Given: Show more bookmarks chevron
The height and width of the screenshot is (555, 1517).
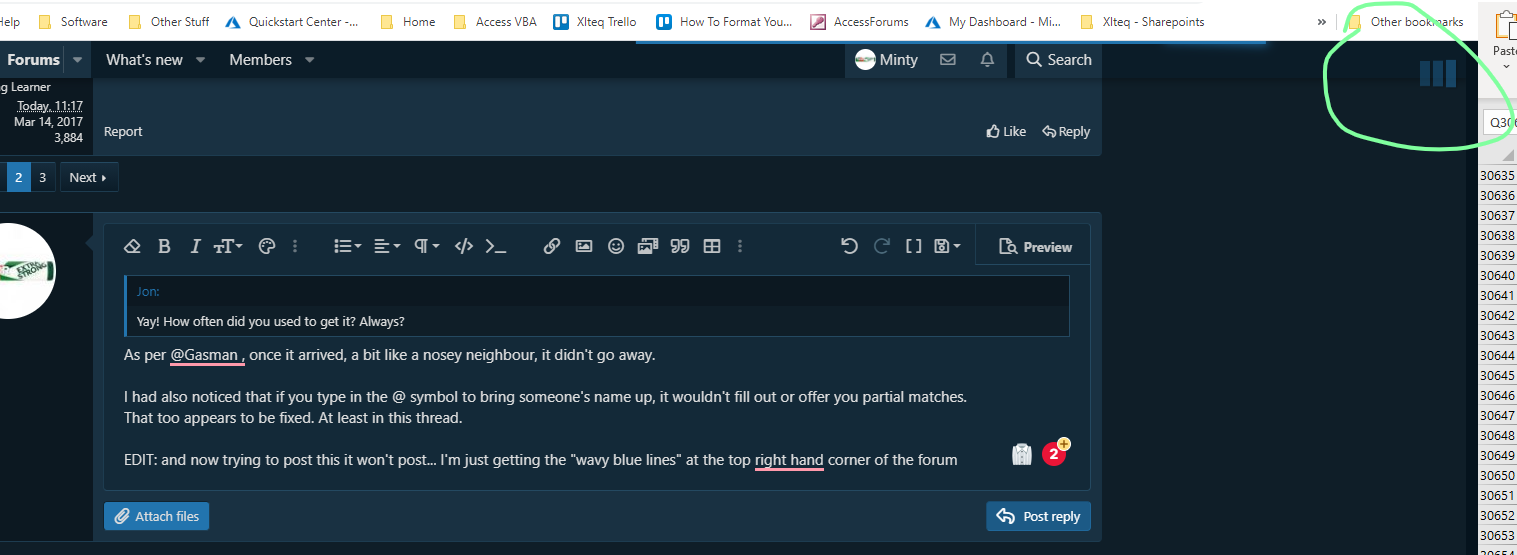Looking at the screenshot, I should tap(1322, 21).
